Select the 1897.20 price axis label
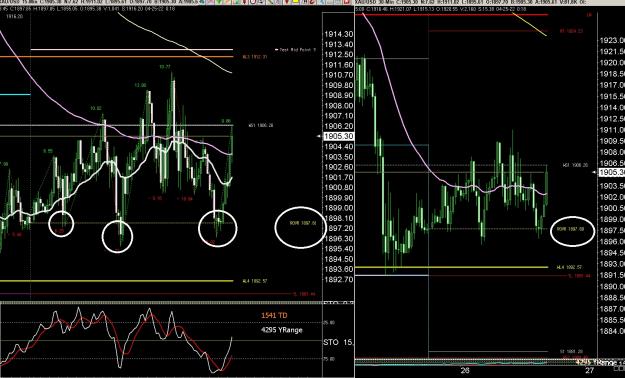625x378 pixels. [x=339, y=228]
